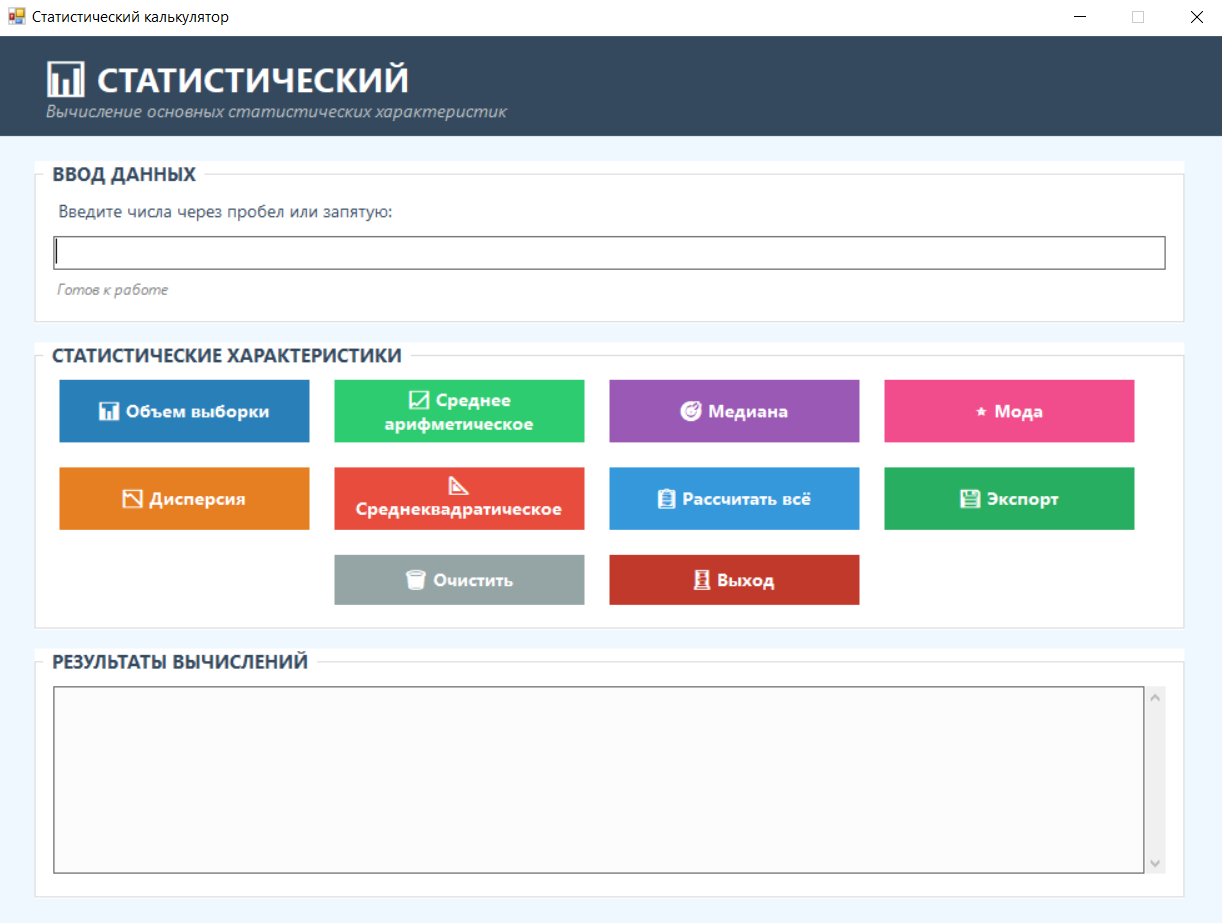Click the Очистить button

(459, 580)
